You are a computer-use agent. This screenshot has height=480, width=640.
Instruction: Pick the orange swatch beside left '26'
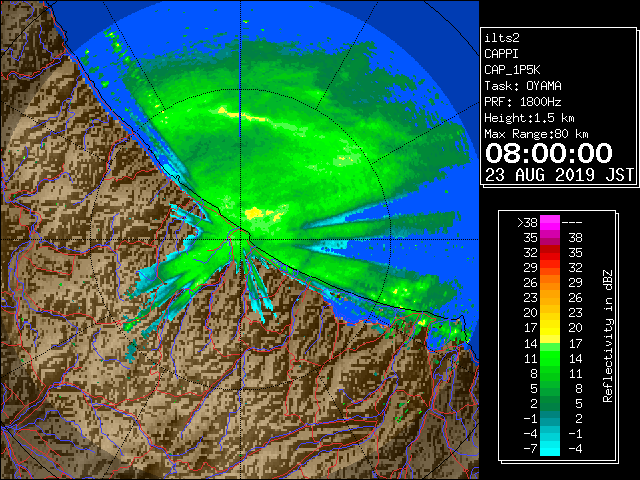pyautogui.click(x=550, y=283)
